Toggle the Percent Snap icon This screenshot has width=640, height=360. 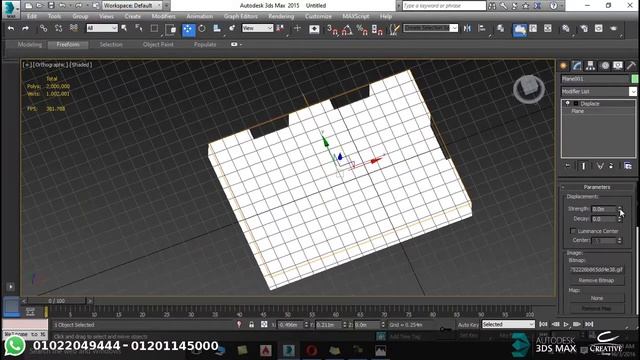(362, 29)
